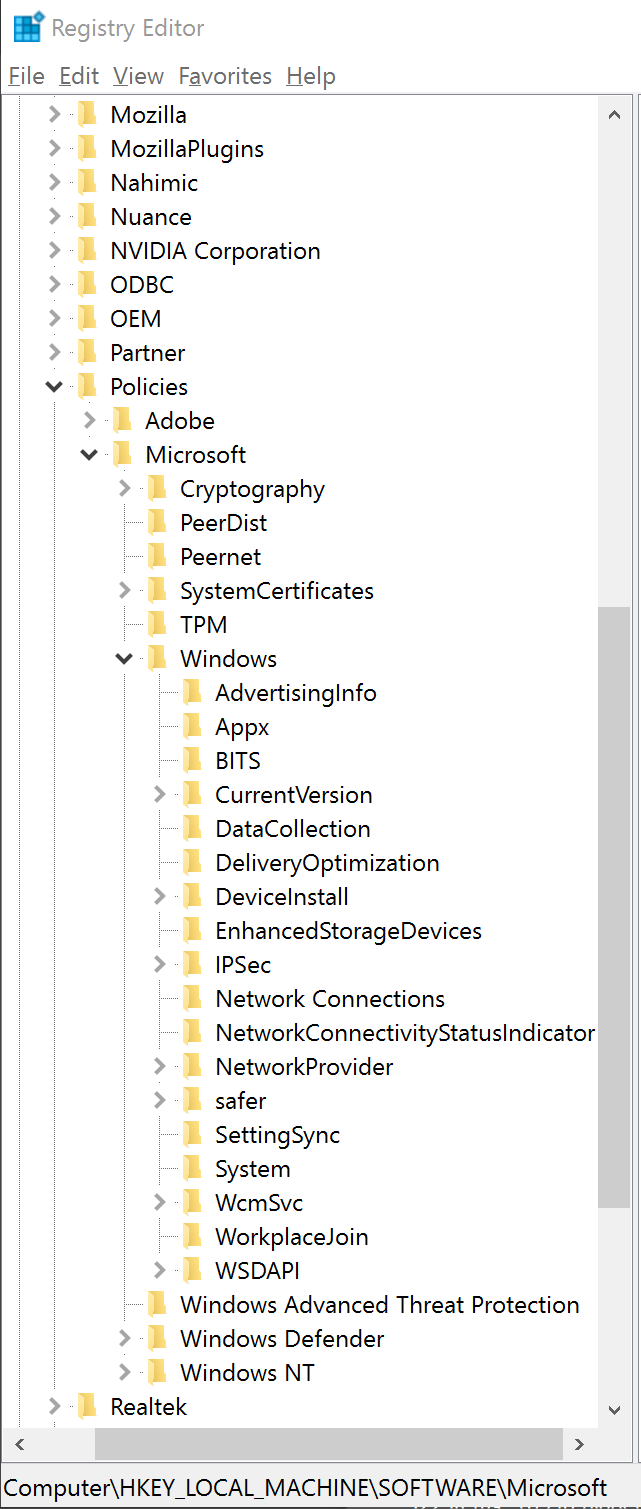The image size is (641, 1509).
Task: Collapse the Policies key
Action: (55, 387)
